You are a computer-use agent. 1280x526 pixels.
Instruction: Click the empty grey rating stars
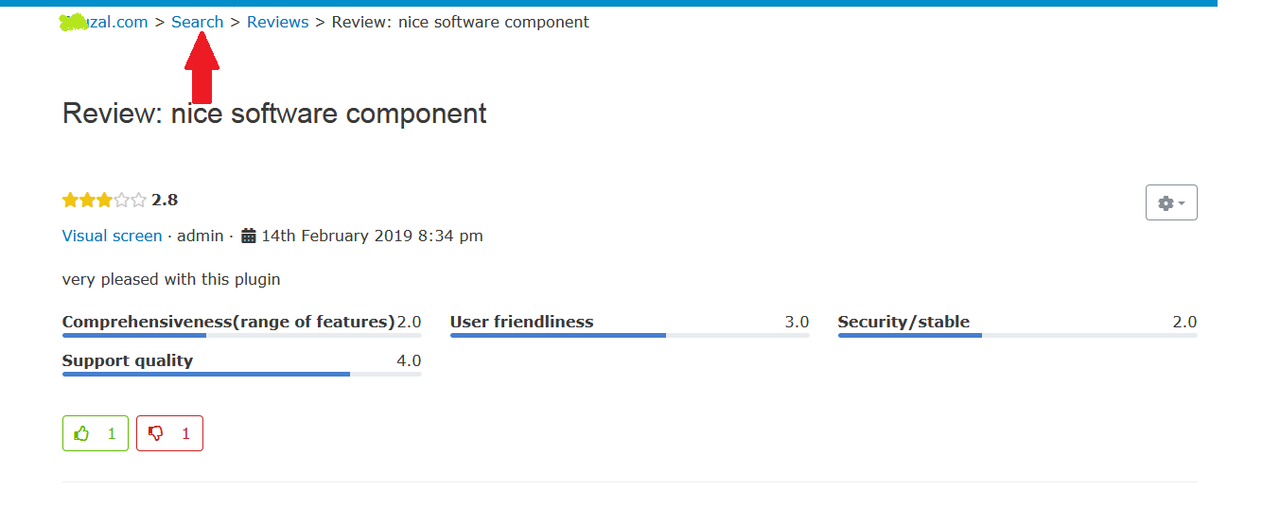click(130, 200)
